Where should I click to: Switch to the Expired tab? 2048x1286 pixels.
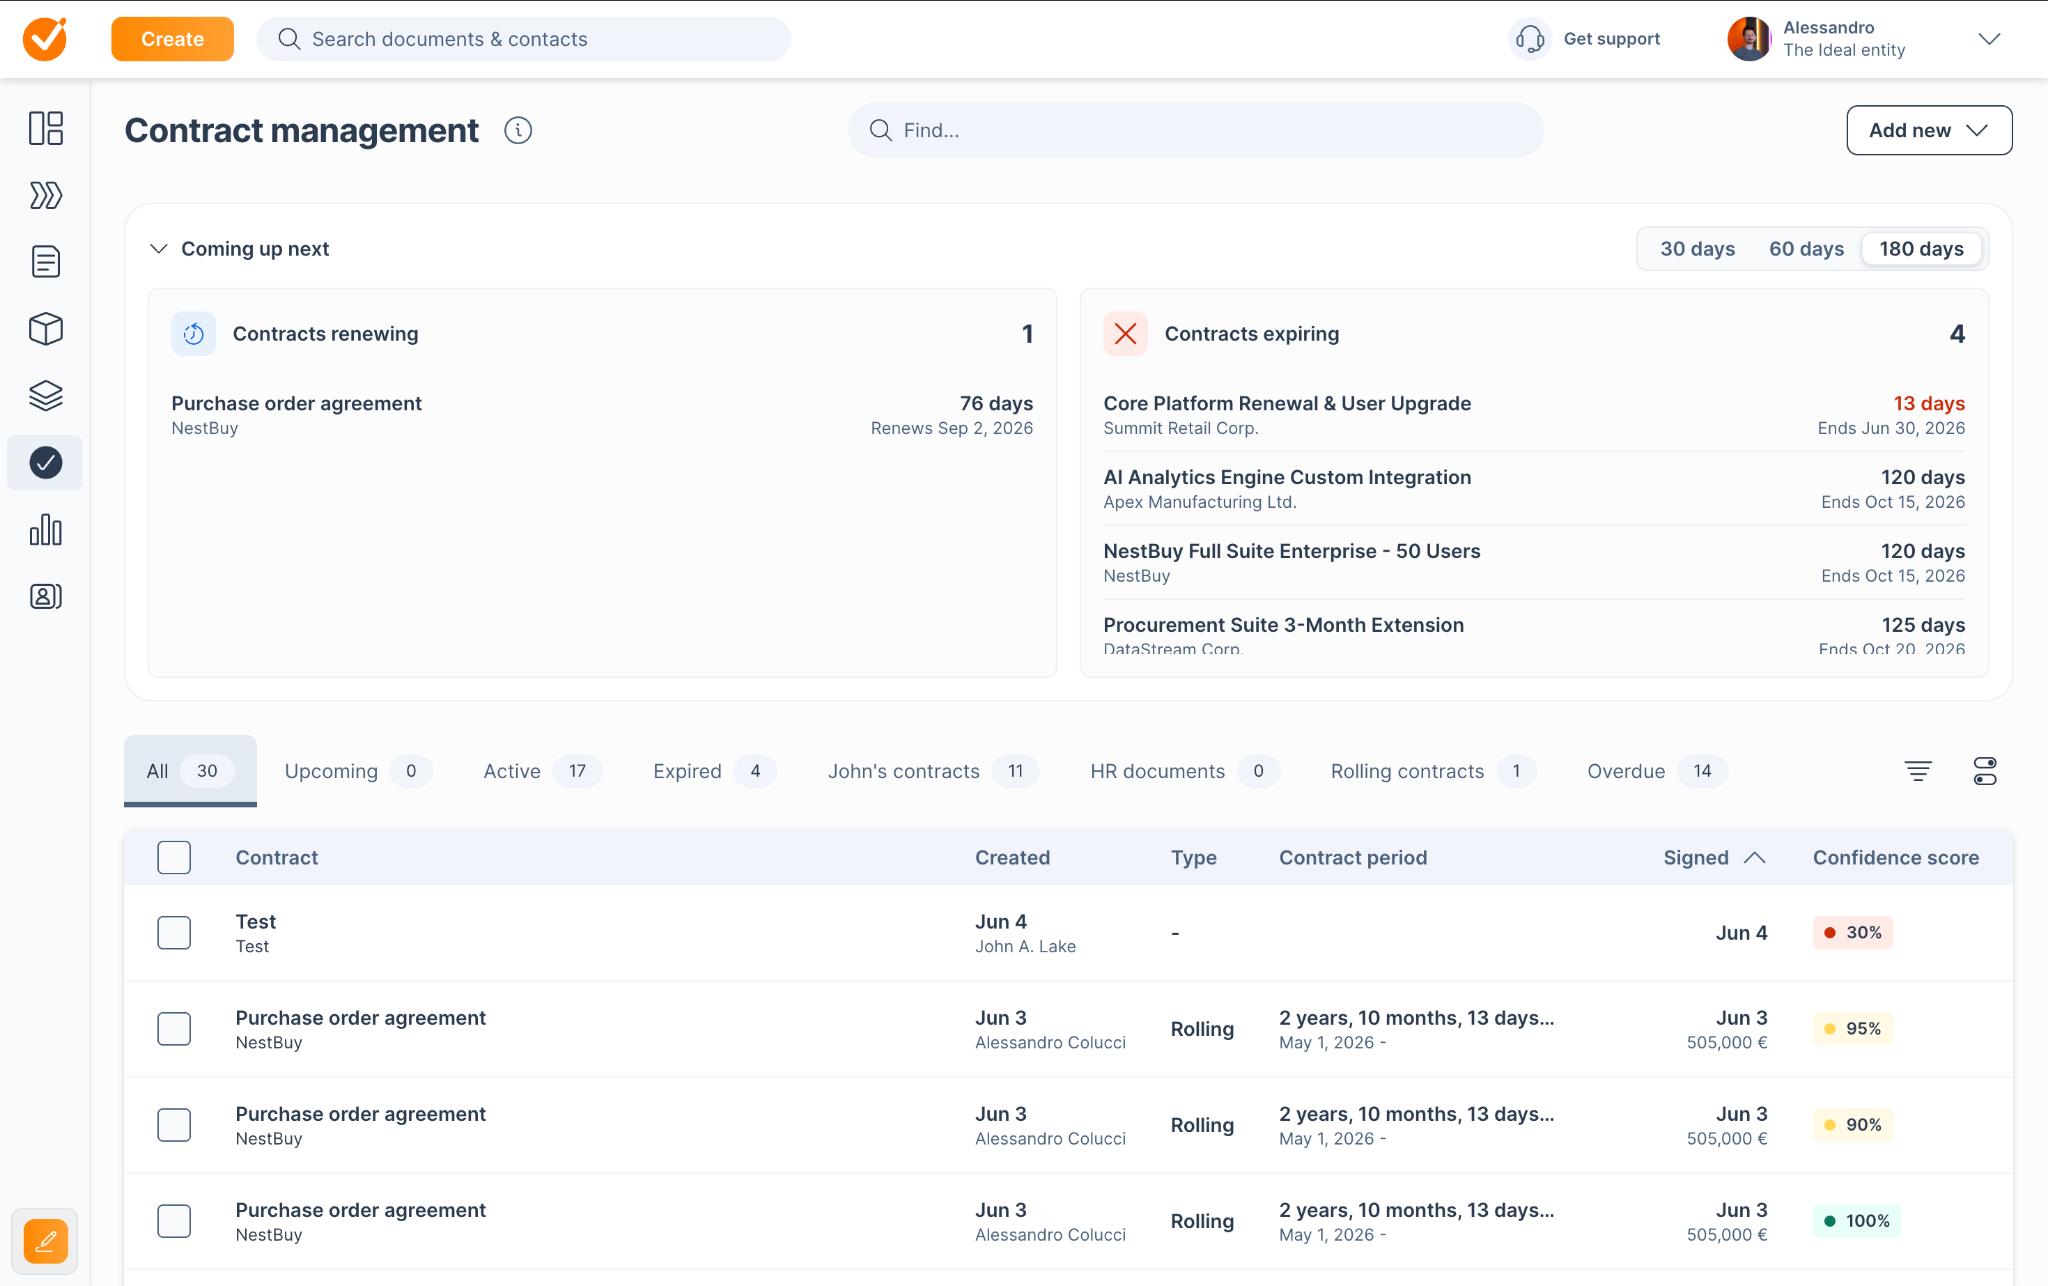click(714, 771)
